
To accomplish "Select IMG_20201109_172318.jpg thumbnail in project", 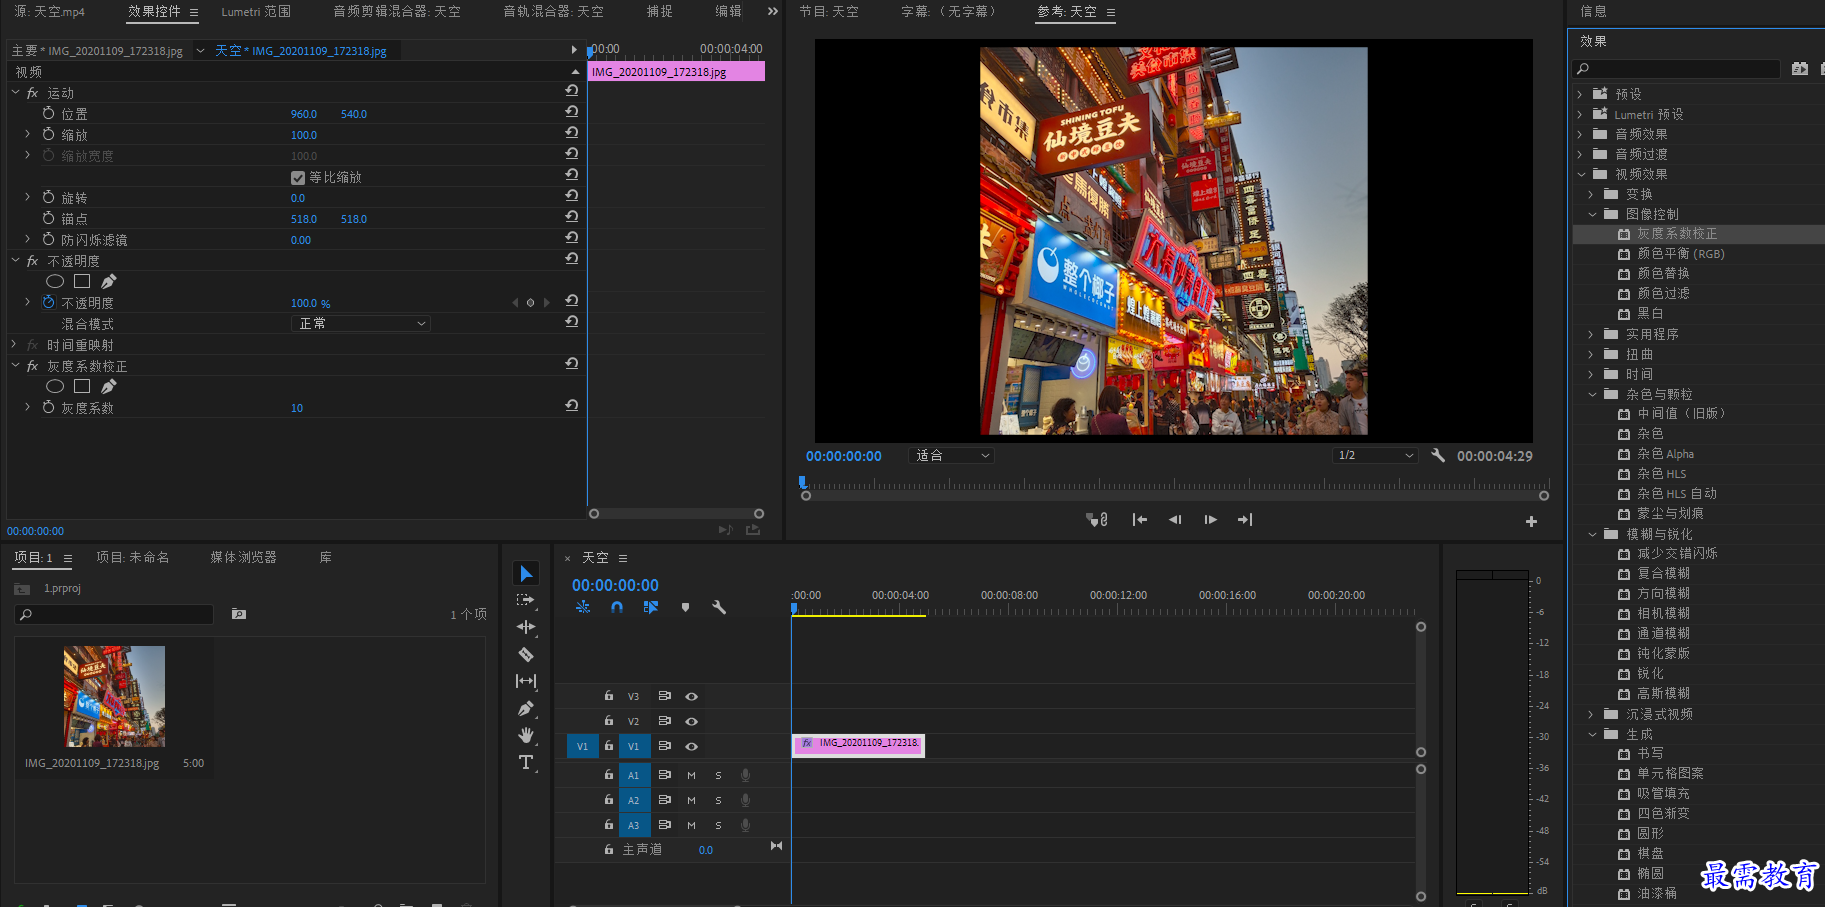I will tap(115, 696).
